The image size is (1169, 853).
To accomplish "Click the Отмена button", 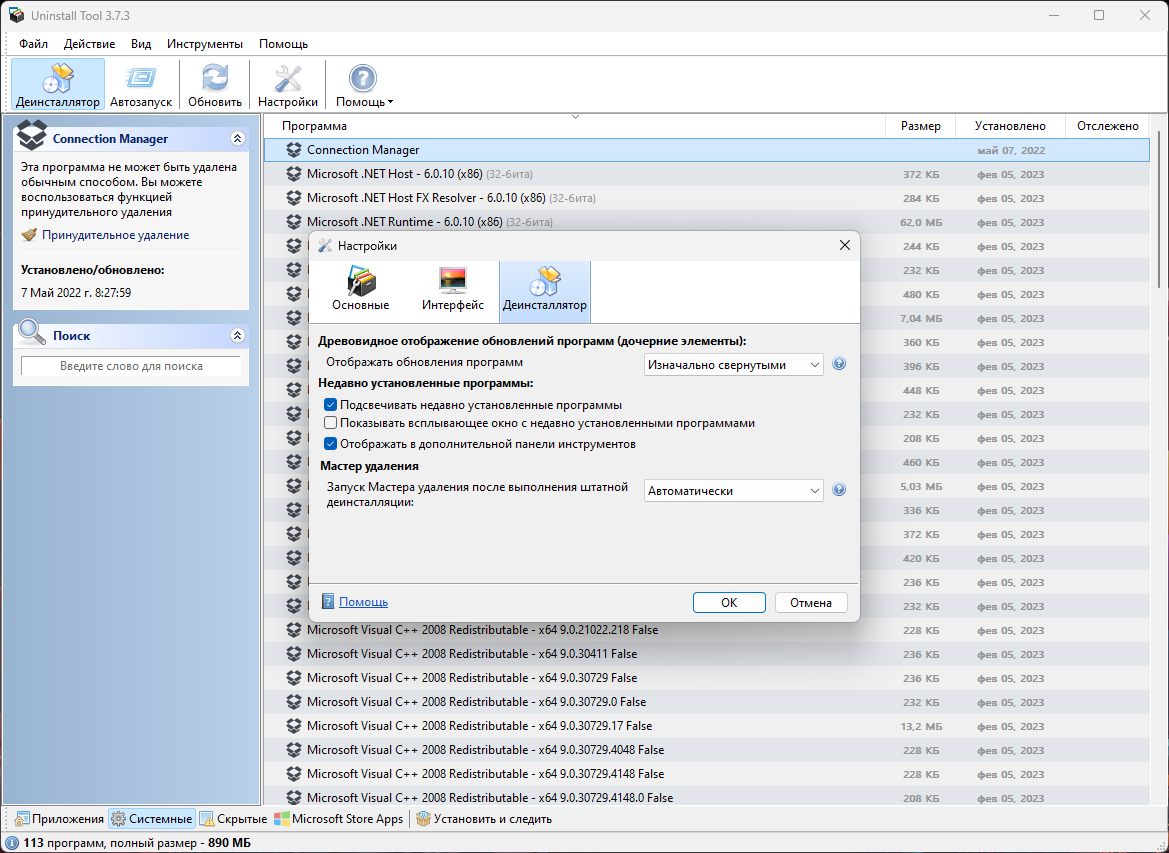I will pos(811,602).
